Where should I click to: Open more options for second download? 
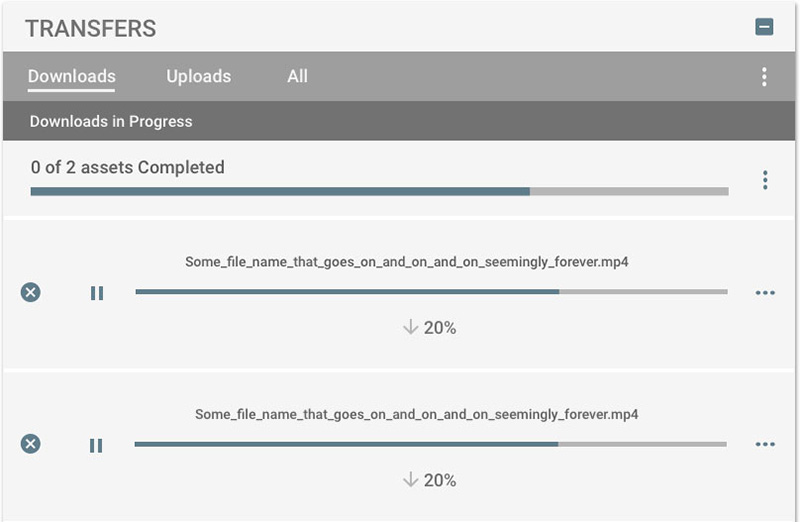coord(765,445)
